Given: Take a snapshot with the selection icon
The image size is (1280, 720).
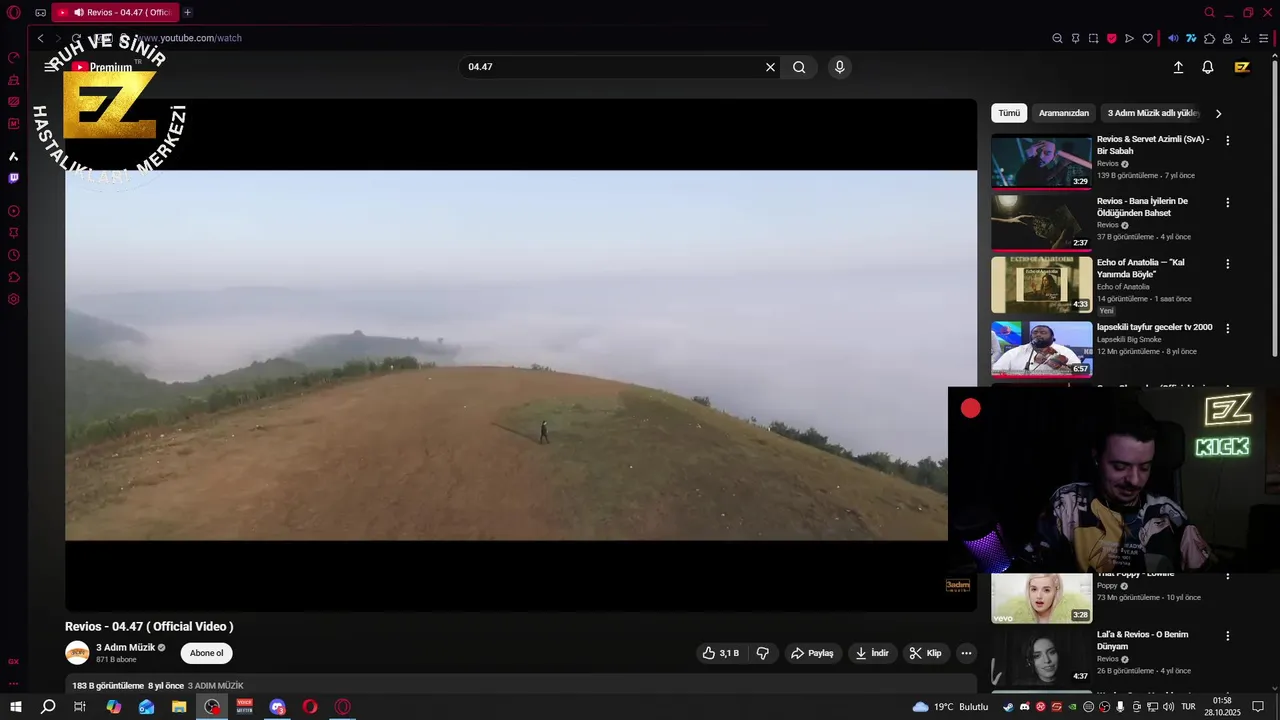Looking at the screenshot, I should [1093, 38].
